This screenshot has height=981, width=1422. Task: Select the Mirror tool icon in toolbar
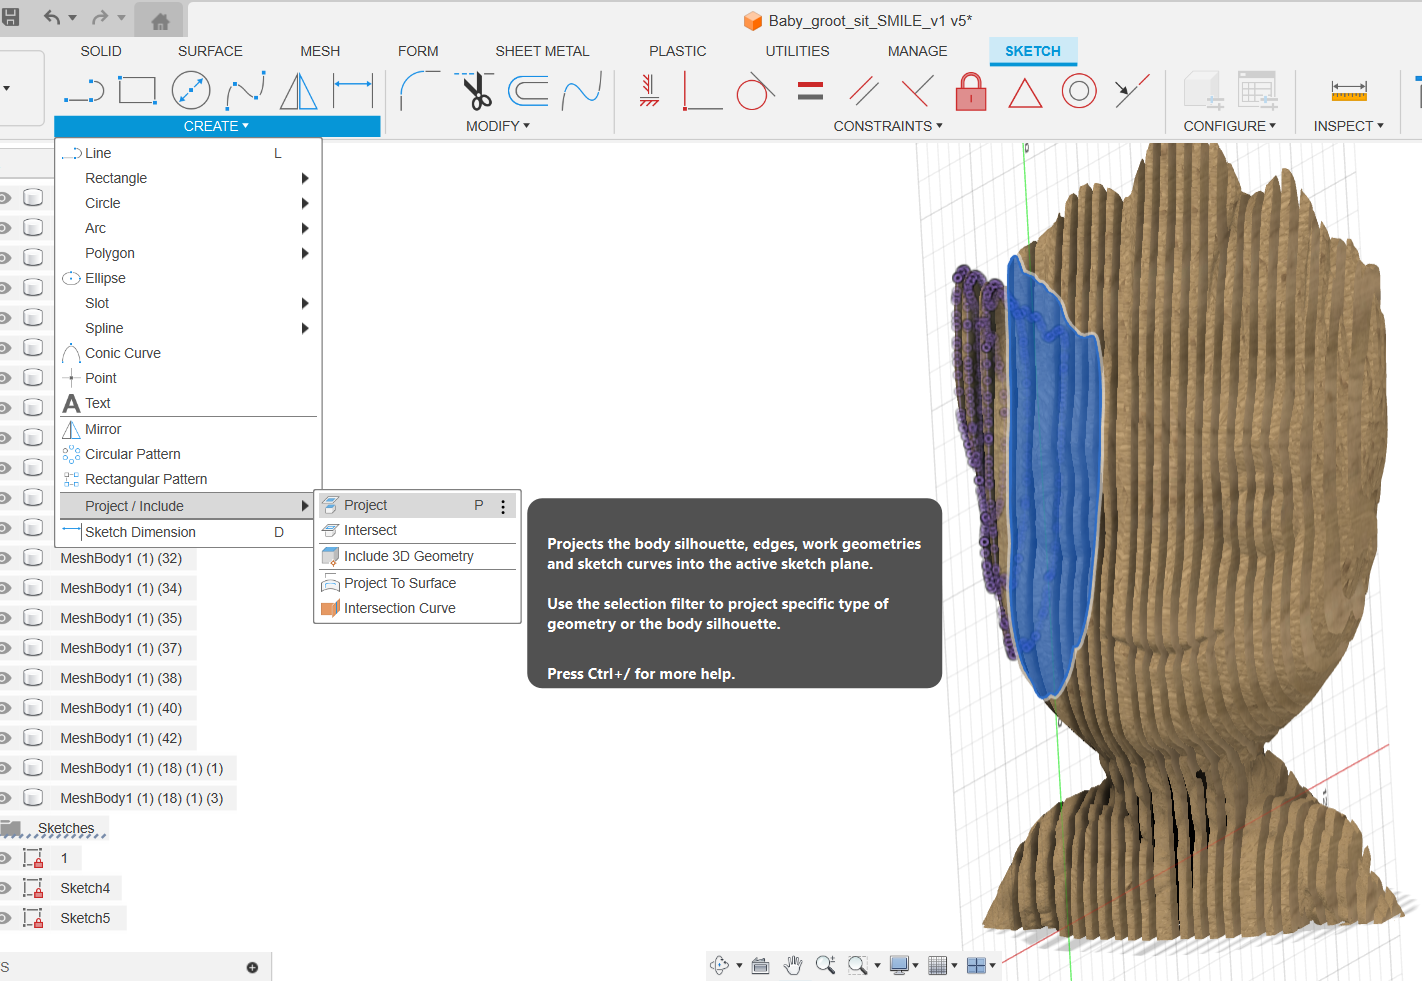point(298,91)
